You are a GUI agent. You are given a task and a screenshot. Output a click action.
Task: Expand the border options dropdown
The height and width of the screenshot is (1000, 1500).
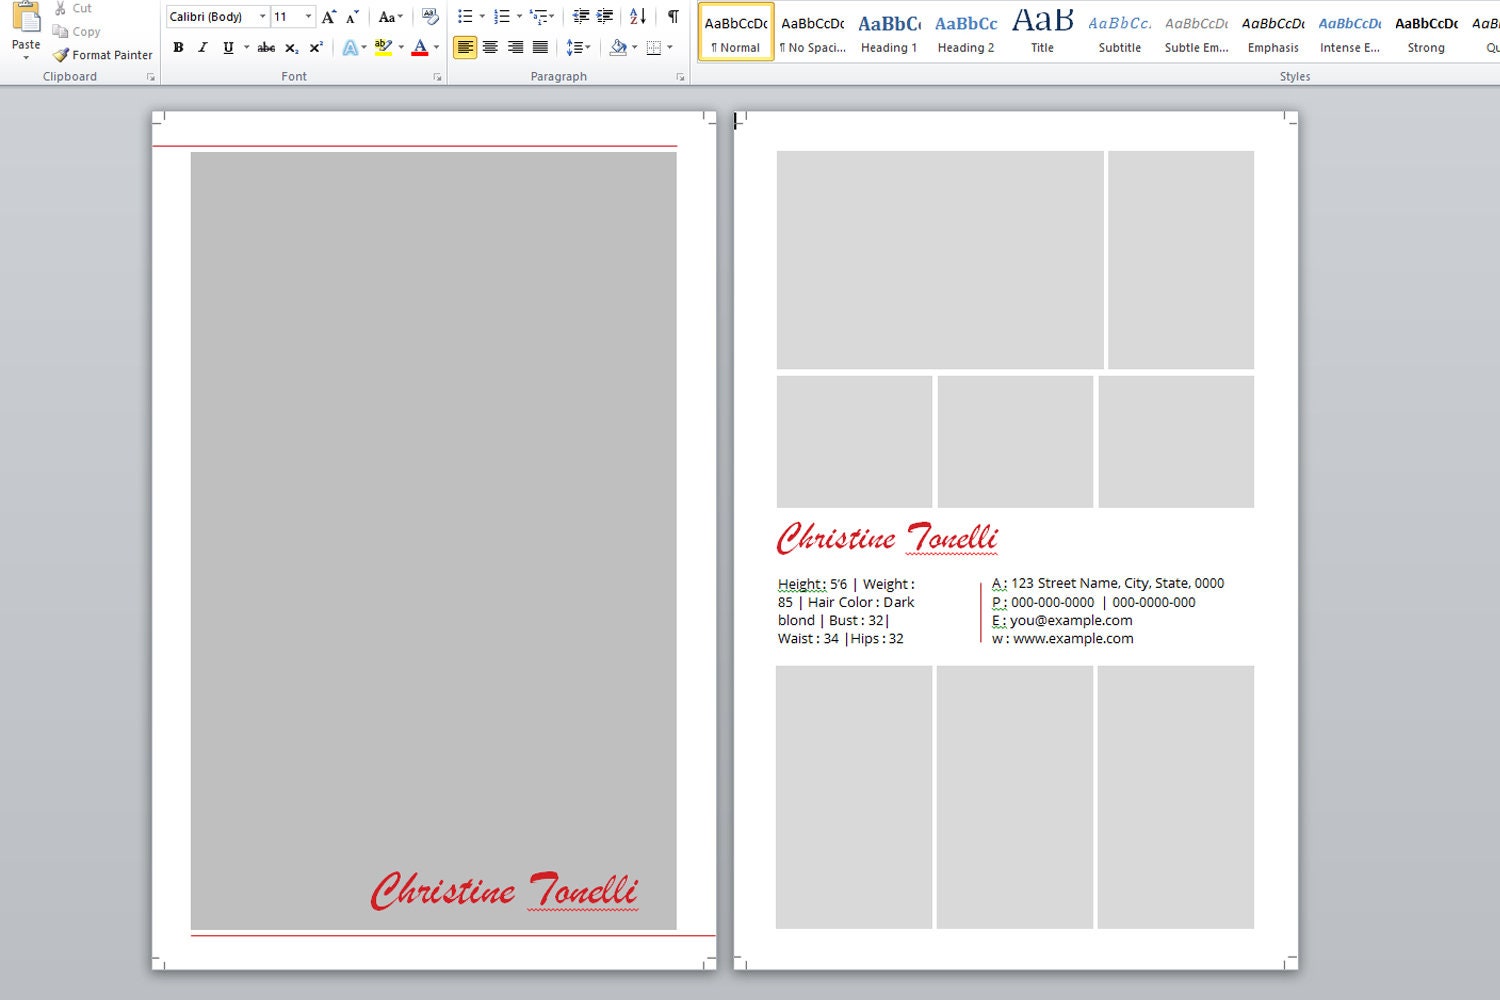668,47
